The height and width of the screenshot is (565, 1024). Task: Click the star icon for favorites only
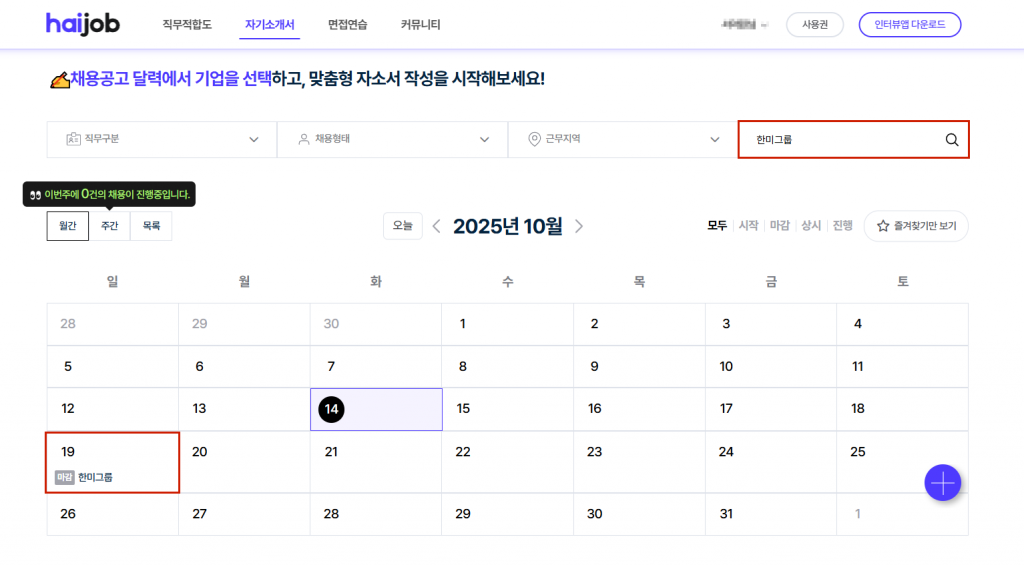[883, 226]
